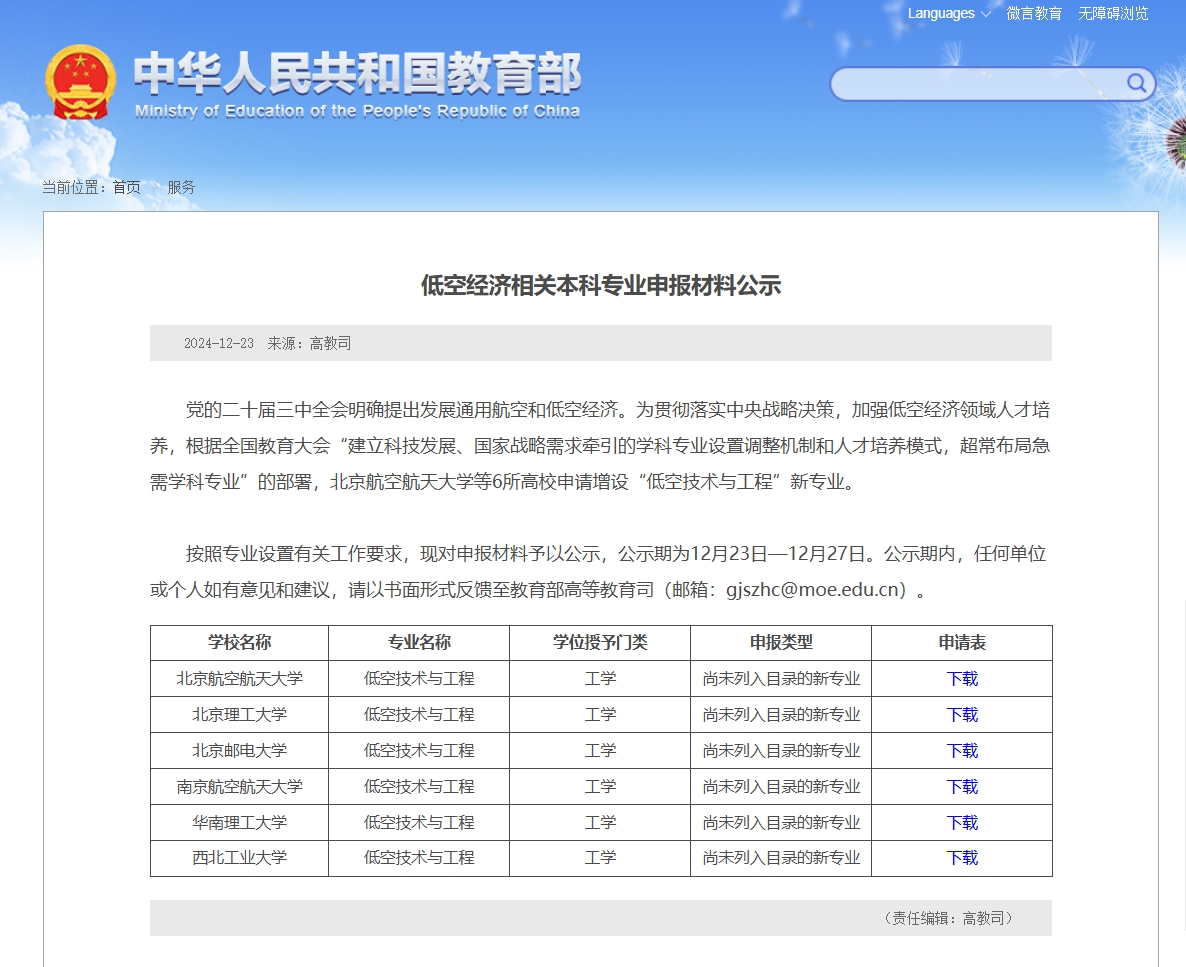Go to 首页 in the breadcrumb
Screen dimensions: 1186x967
(x=127, y=187)
